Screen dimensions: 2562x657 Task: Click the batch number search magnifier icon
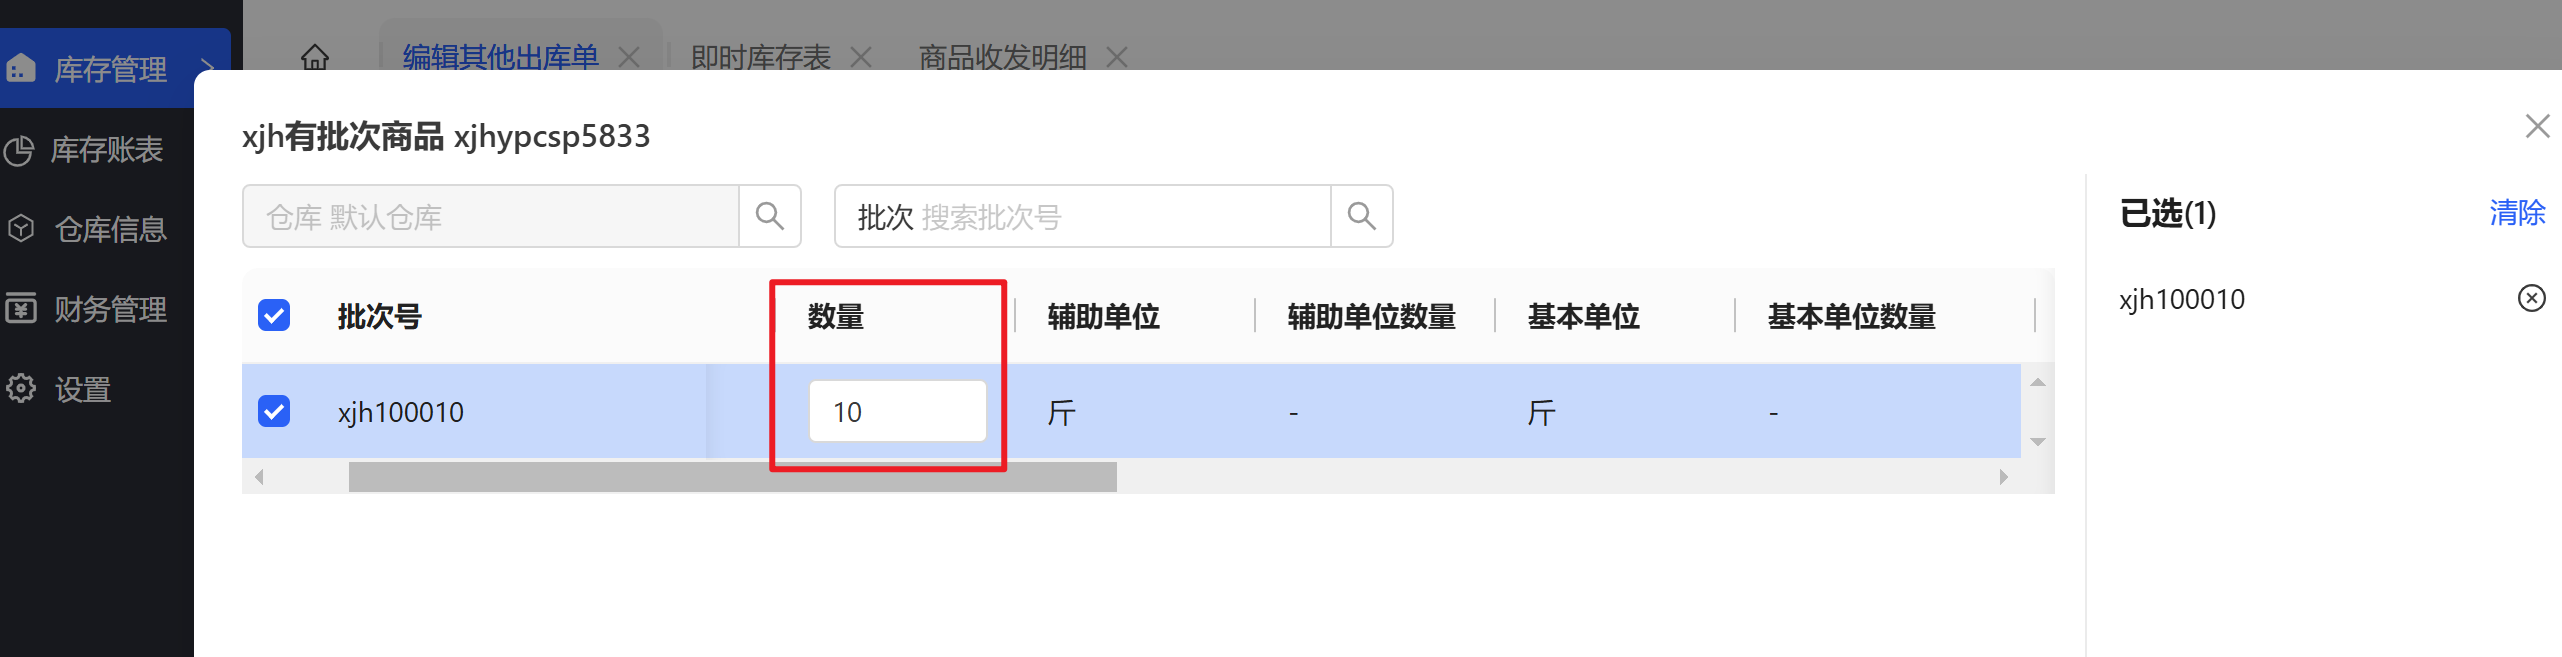coord(1361,216)
